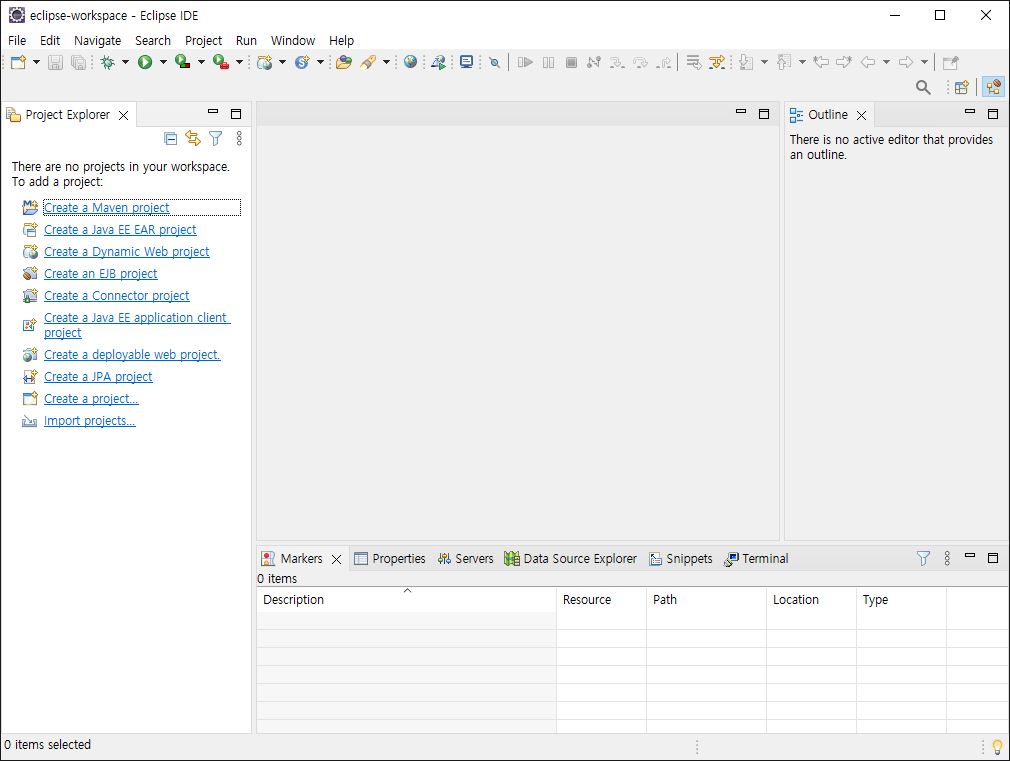Open the Navigate menu
1010x761 pixels.
[97, 41]
